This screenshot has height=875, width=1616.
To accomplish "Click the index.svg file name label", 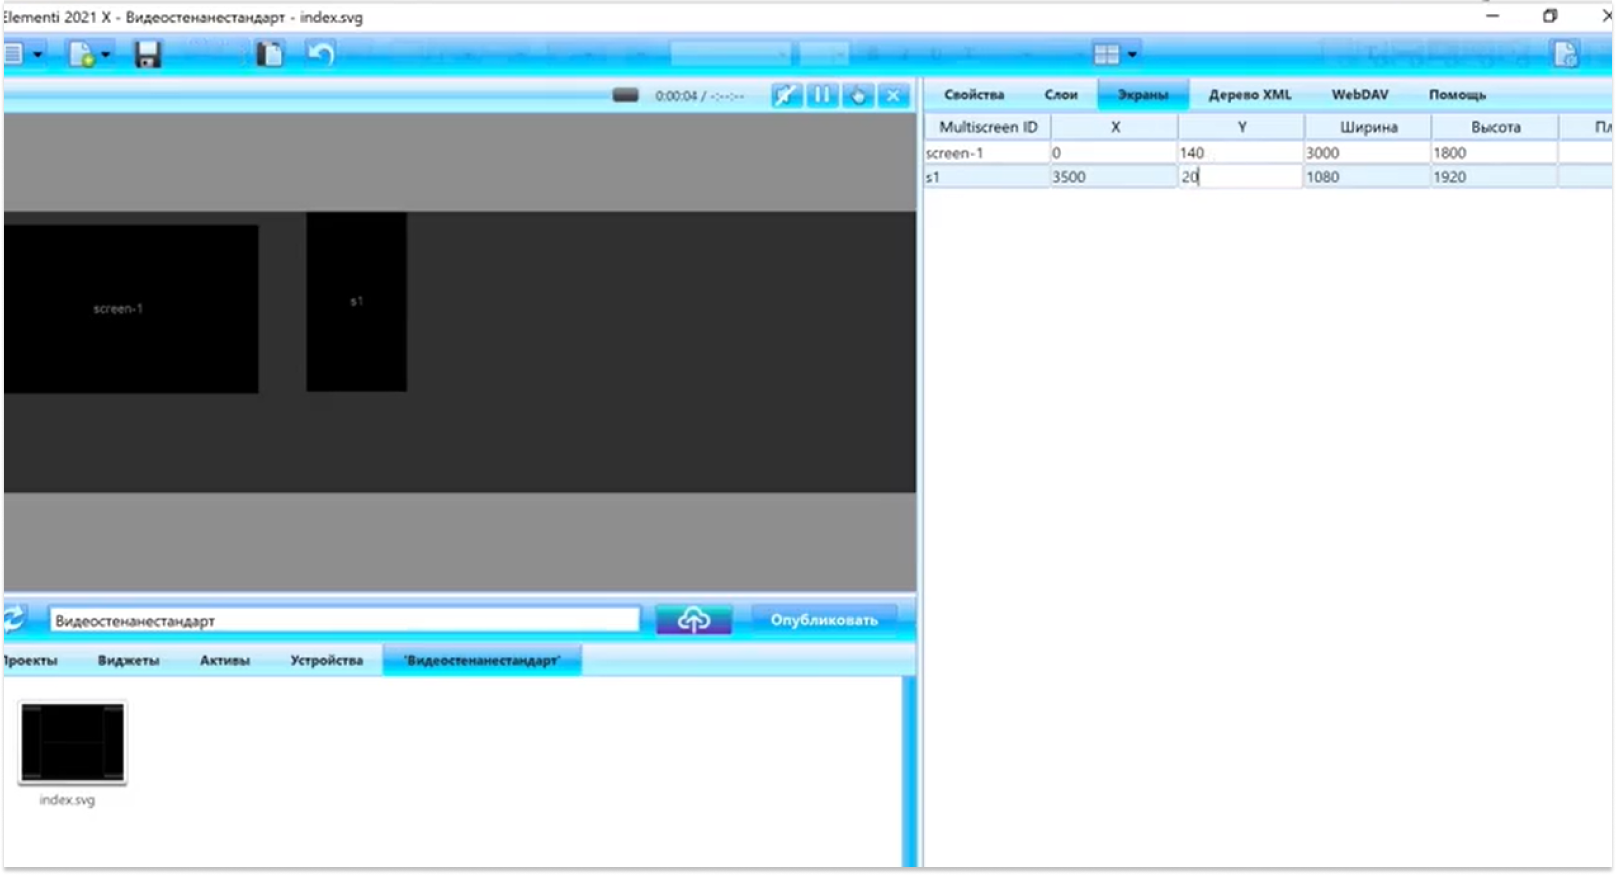I will pos(67,800).
